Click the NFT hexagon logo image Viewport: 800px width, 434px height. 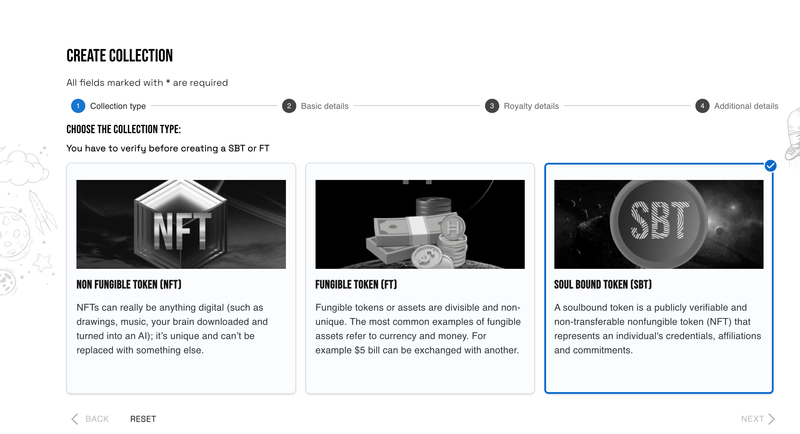click(181, 224)
